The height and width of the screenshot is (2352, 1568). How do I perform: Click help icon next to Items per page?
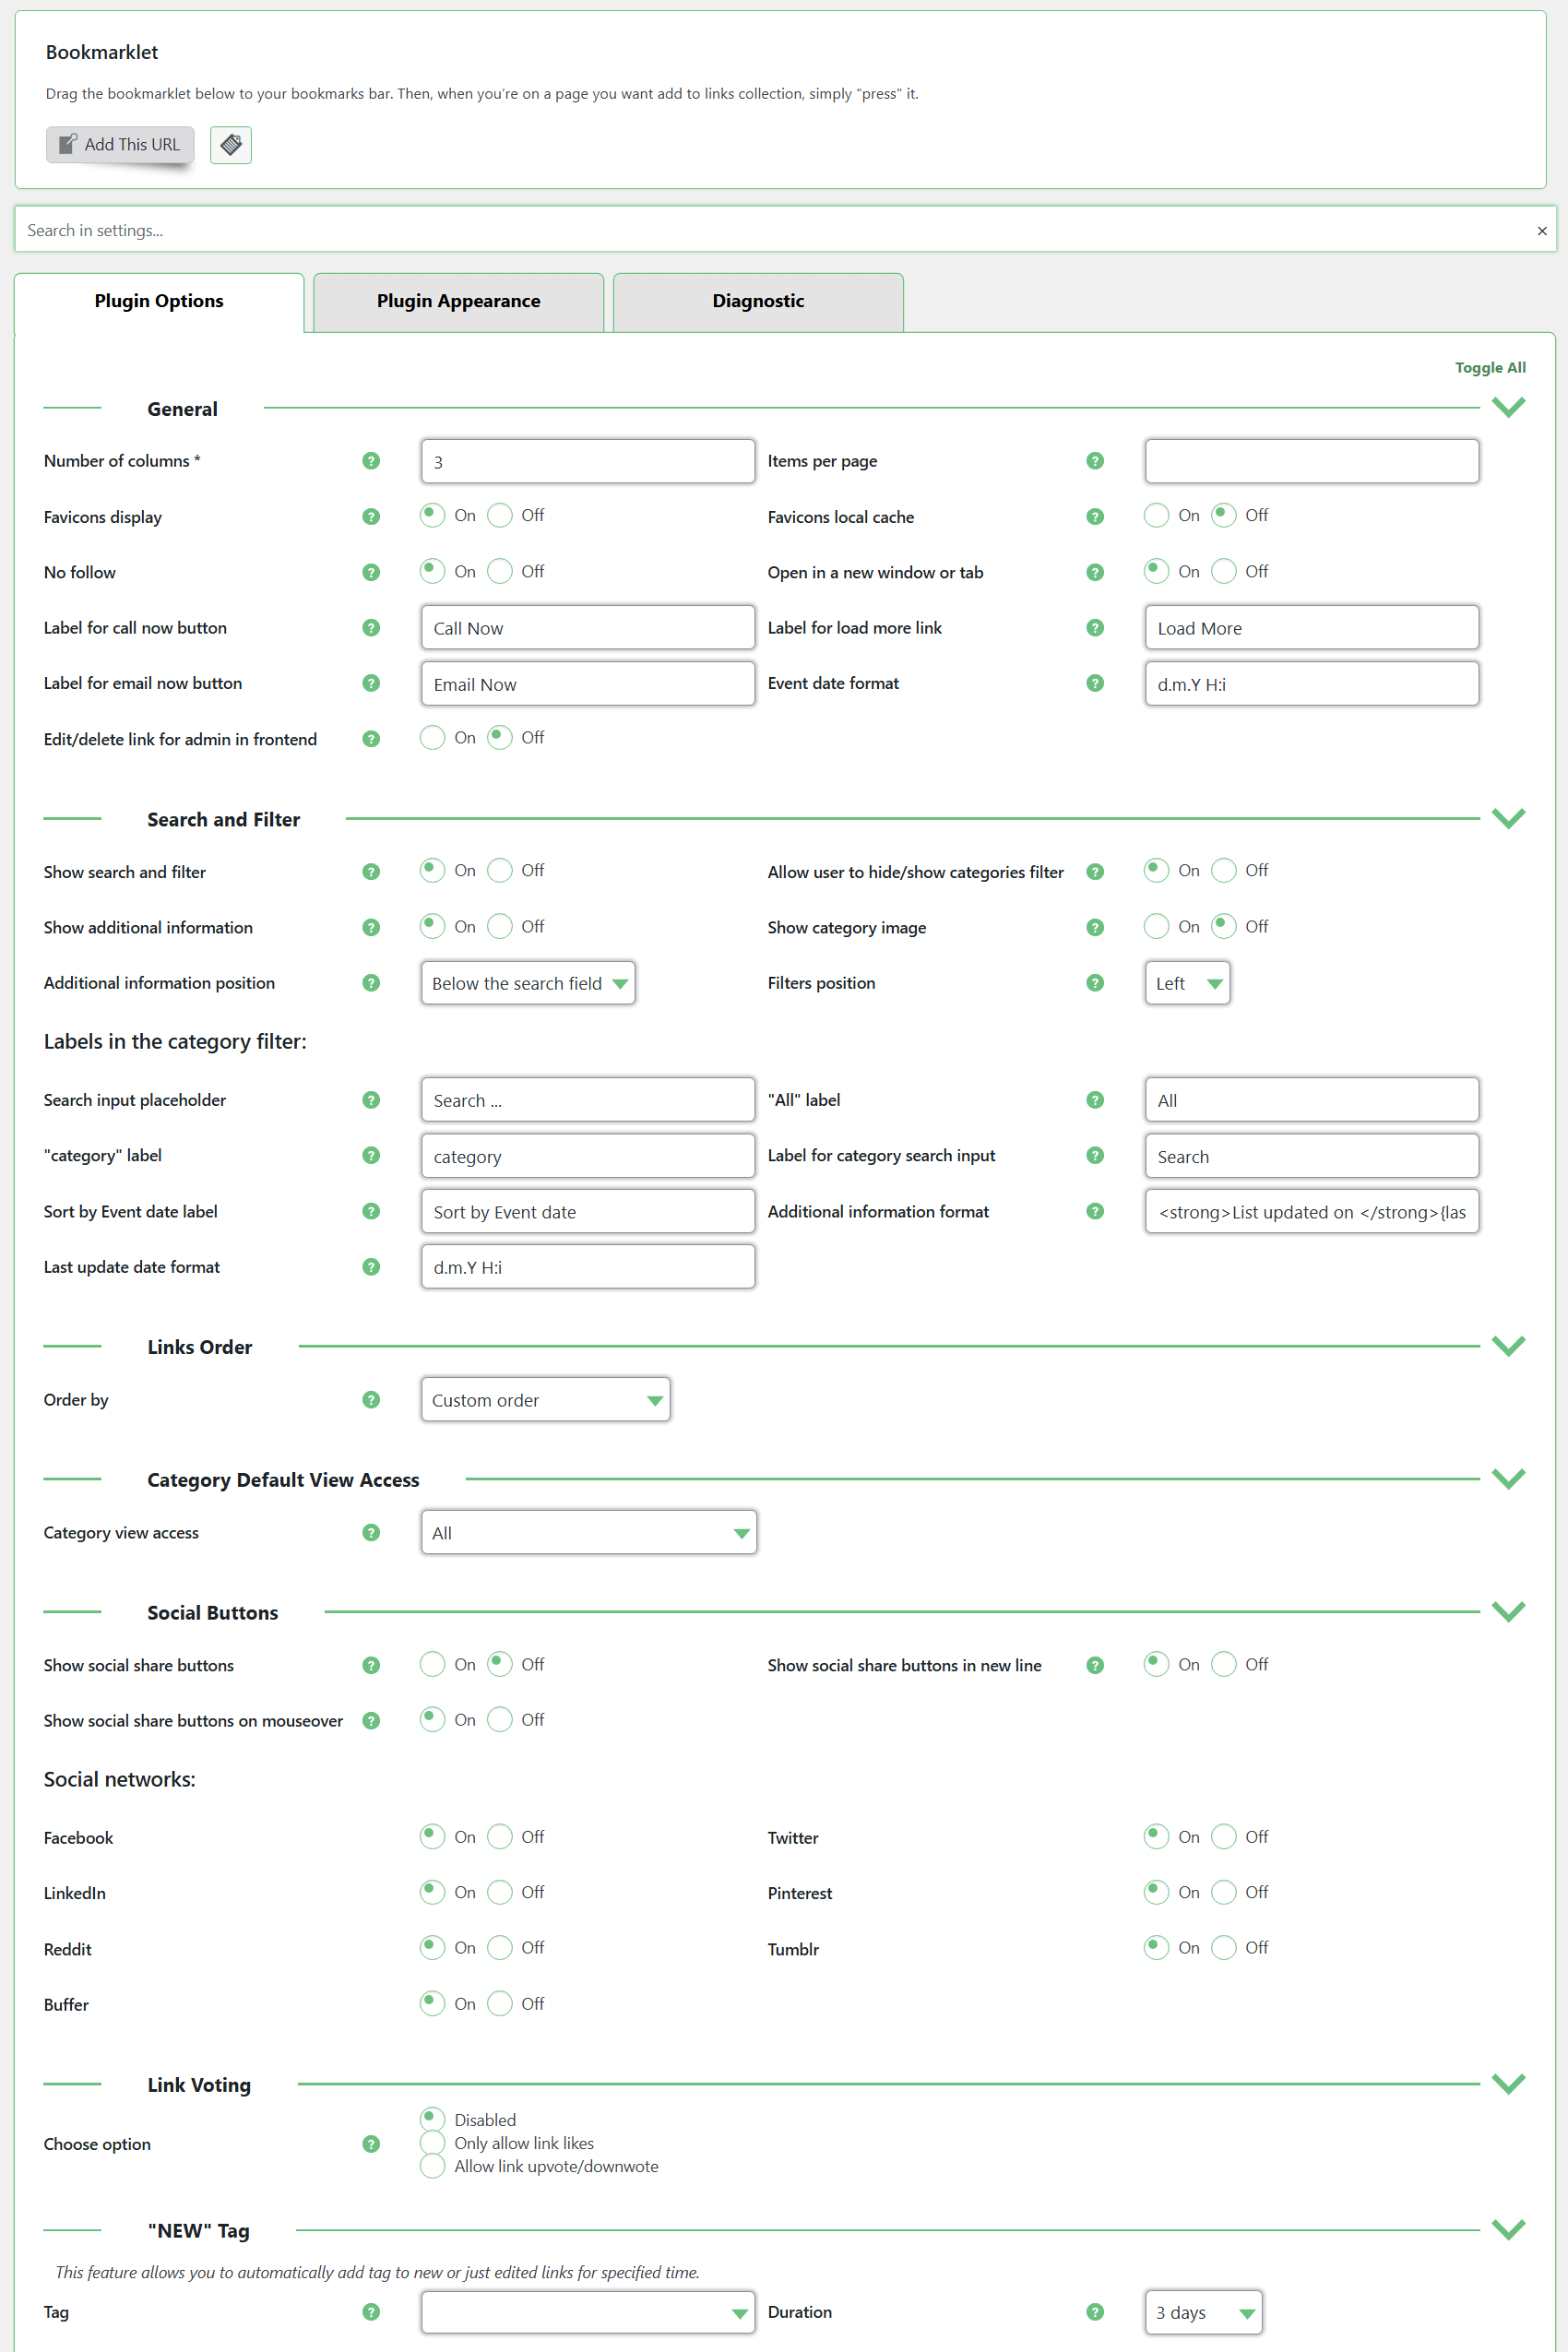1094,461
